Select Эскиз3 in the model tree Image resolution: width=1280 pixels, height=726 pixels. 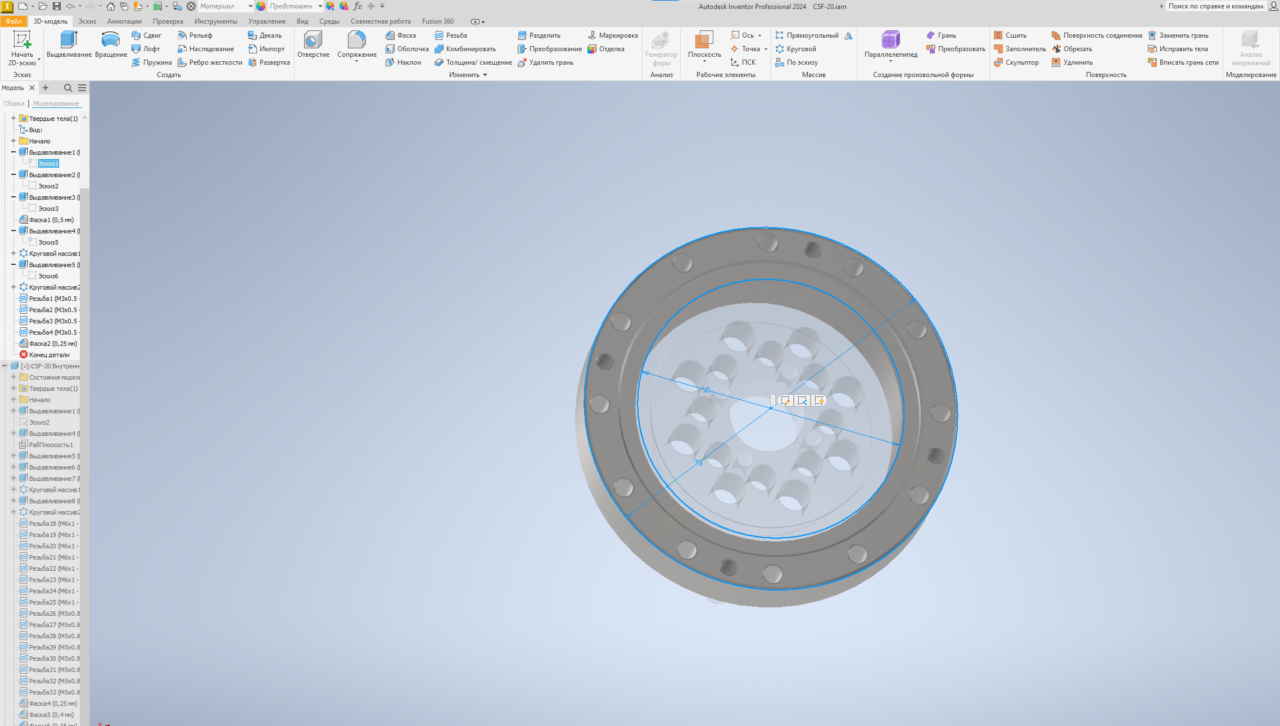(x=48, y=208)
